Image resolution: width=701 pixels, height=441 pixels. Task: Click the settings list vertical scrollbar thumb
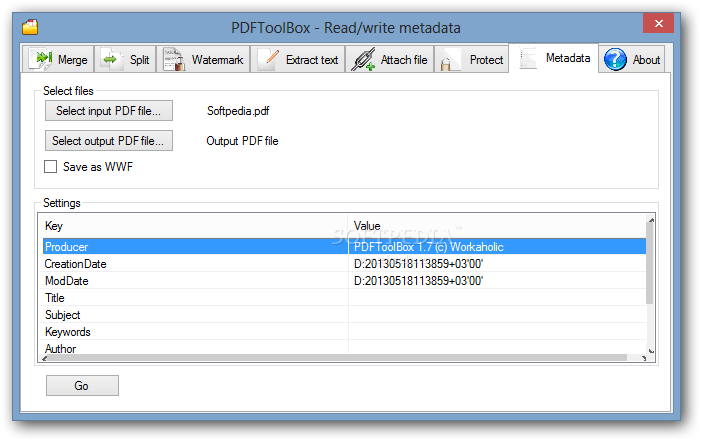[x=650, y=263]
